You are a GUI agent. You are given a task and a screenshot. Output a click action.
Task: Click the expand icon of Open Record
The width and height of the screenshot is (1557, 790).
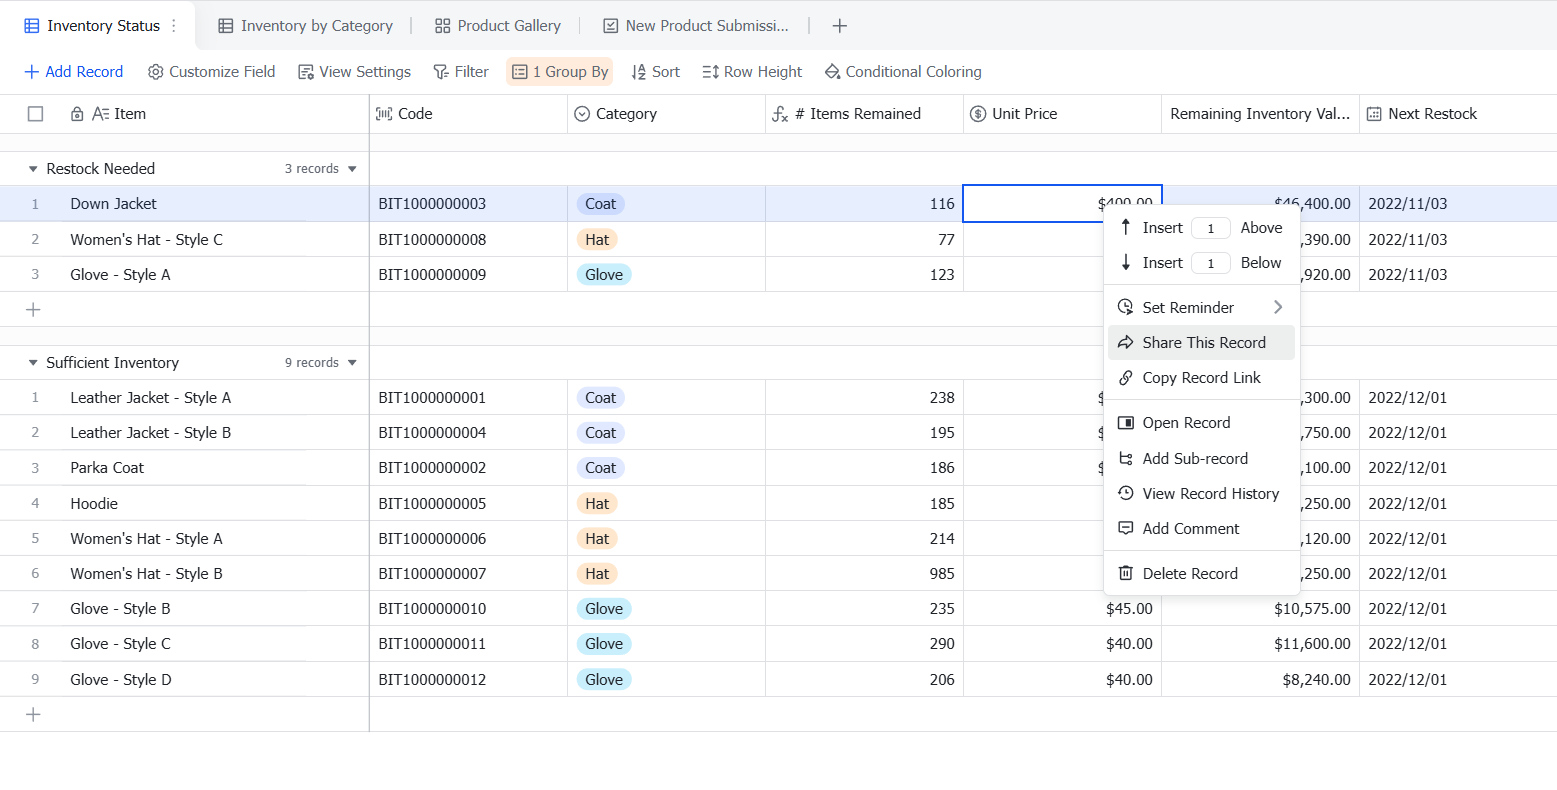pyautogui.click(x=1126, y=423)
